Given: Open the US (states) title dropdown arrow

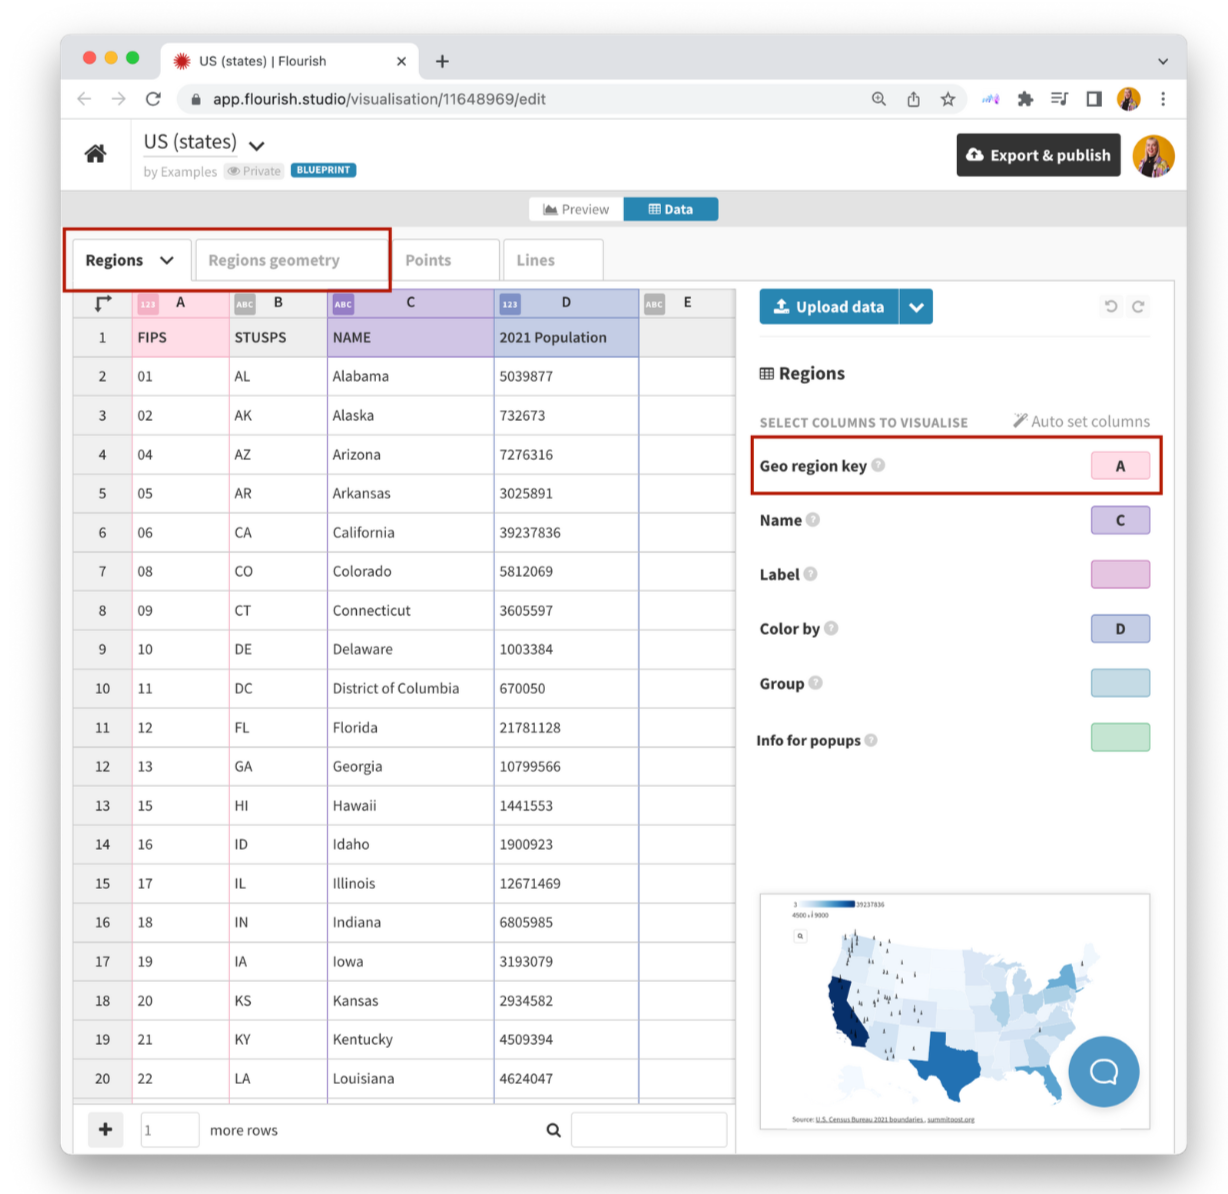Looking at the screenshot, I should [256, 145].
